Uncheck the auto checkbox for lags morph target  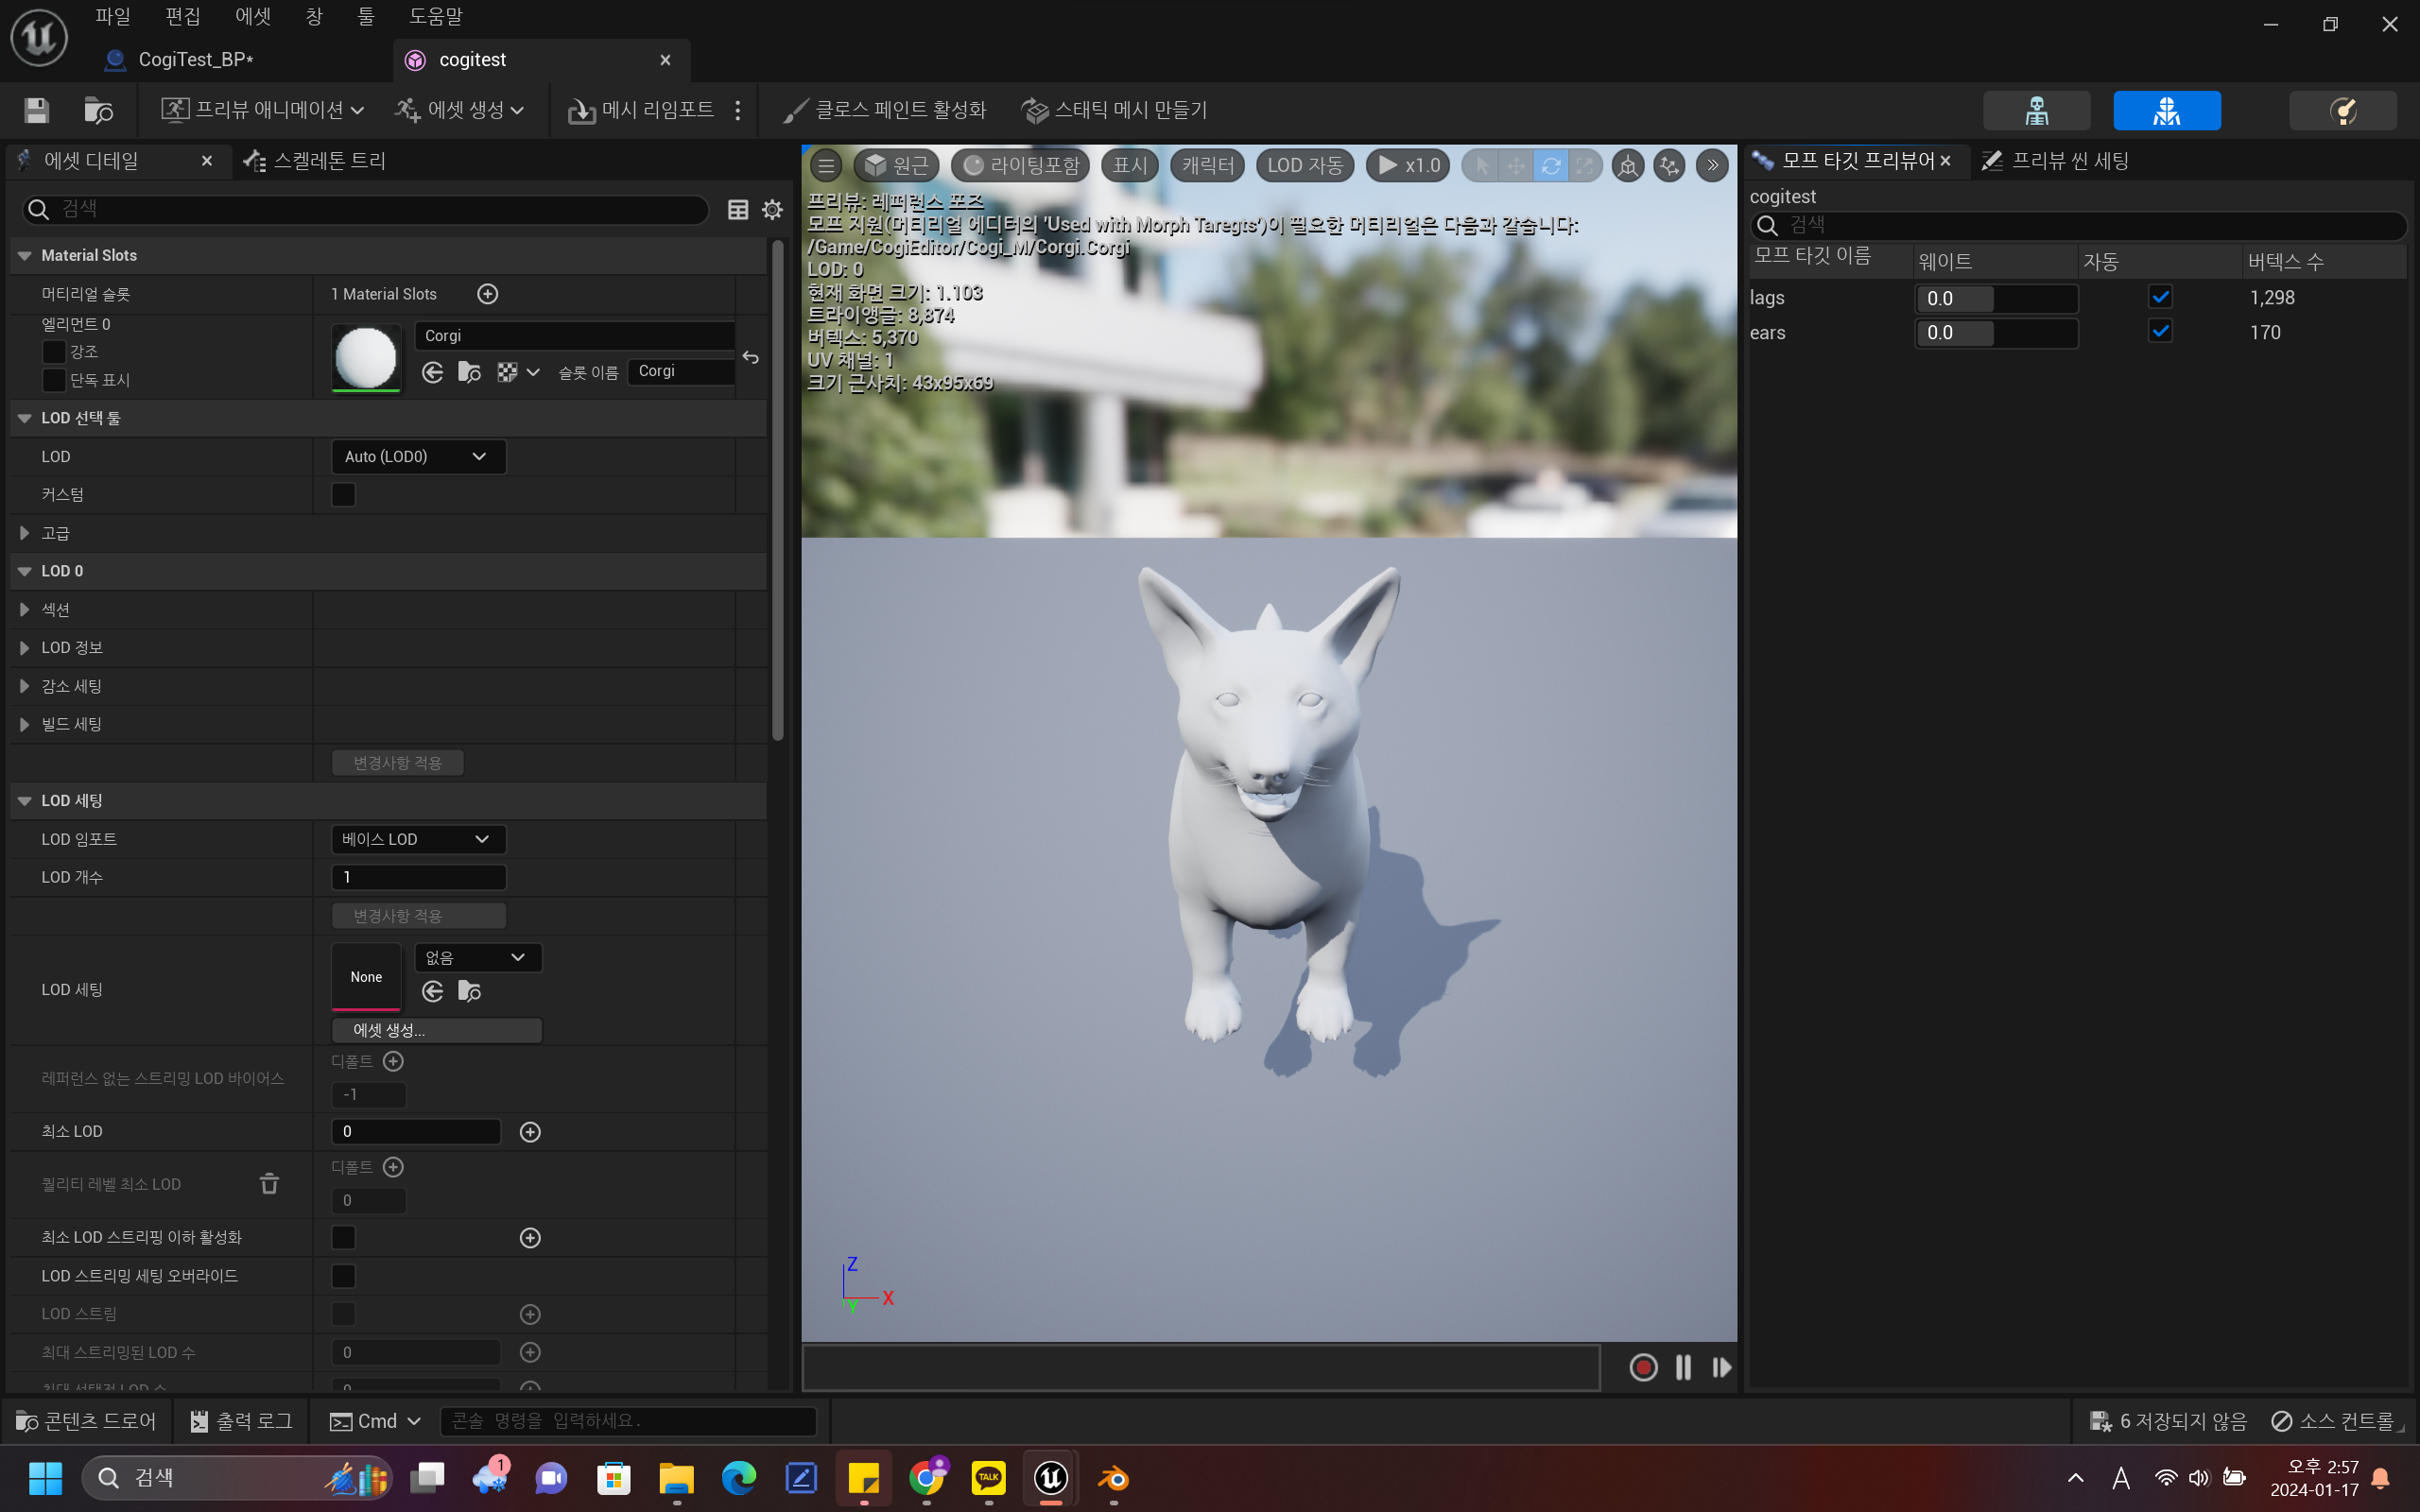coord(2160,297)
